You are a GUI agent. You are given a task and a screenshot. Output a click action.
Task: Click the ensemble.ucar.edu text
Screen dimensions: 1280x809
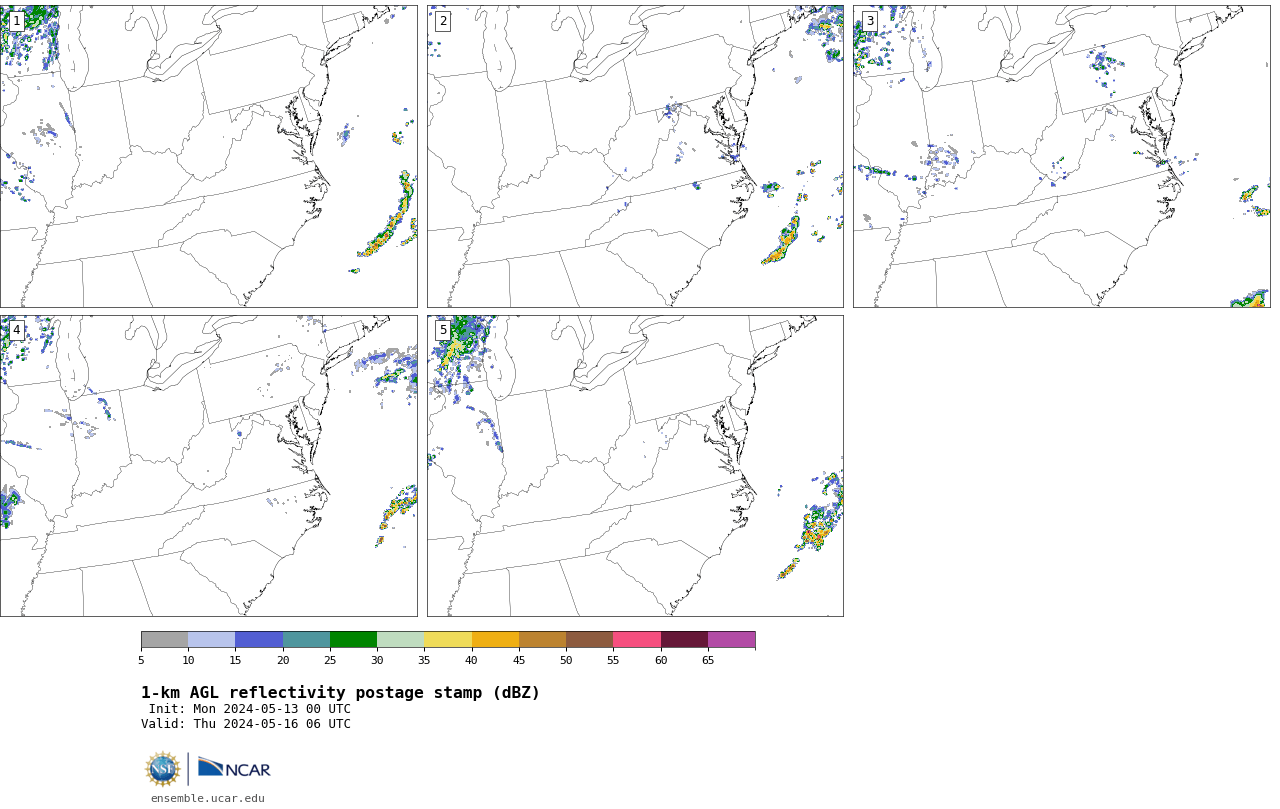[208, 798]
